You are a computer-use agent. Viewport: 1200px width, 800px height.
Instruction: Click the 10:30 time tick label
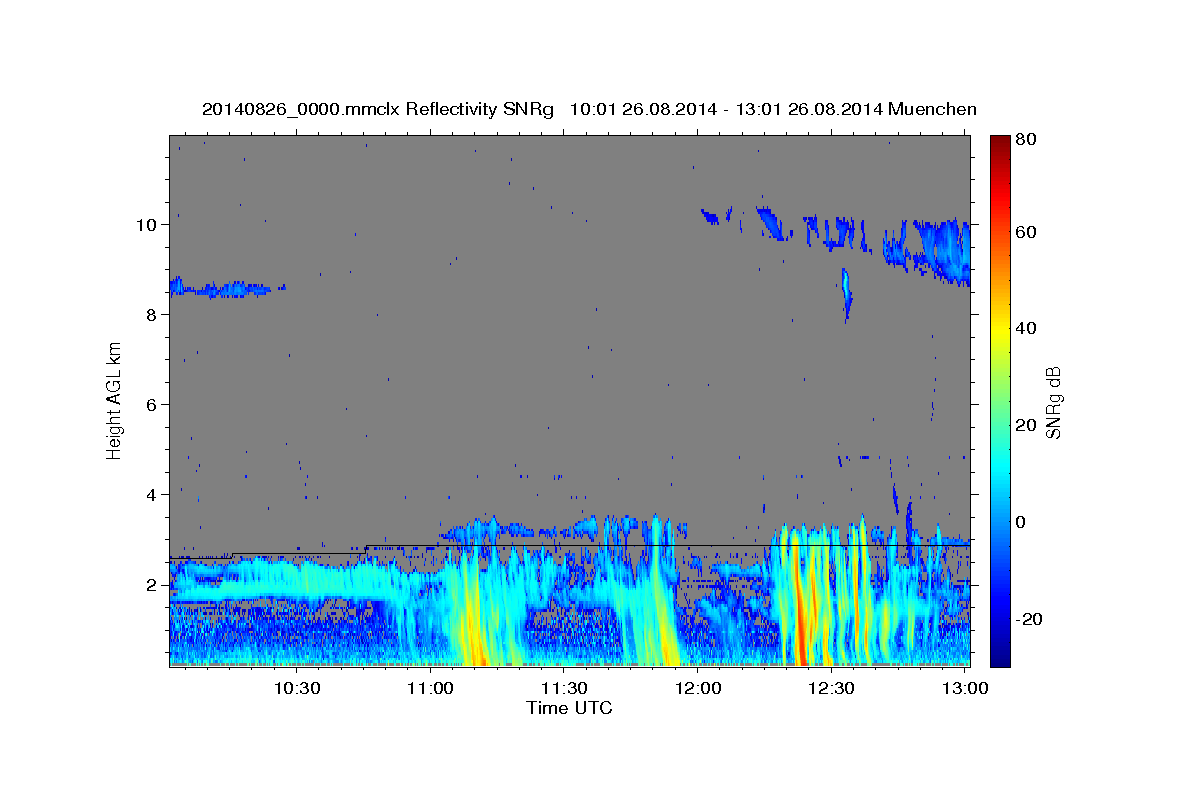(x=298, y=688)
